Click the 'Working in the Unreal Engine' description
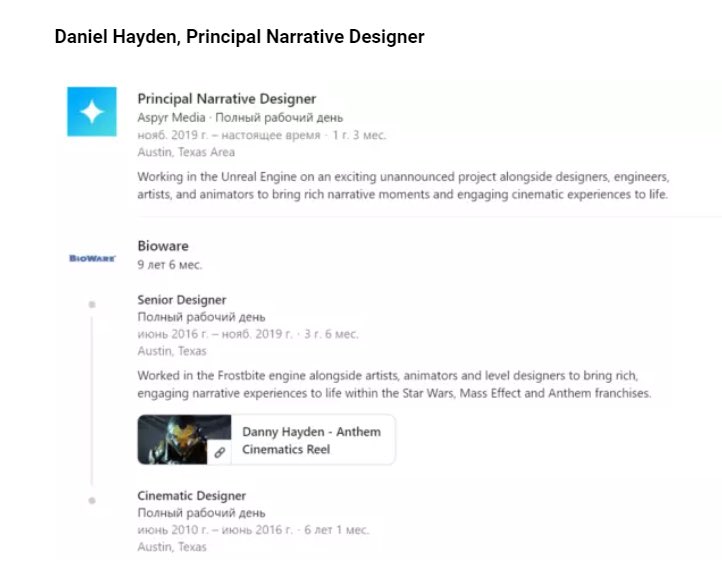The image size is (722, 566). click(403, 186)
